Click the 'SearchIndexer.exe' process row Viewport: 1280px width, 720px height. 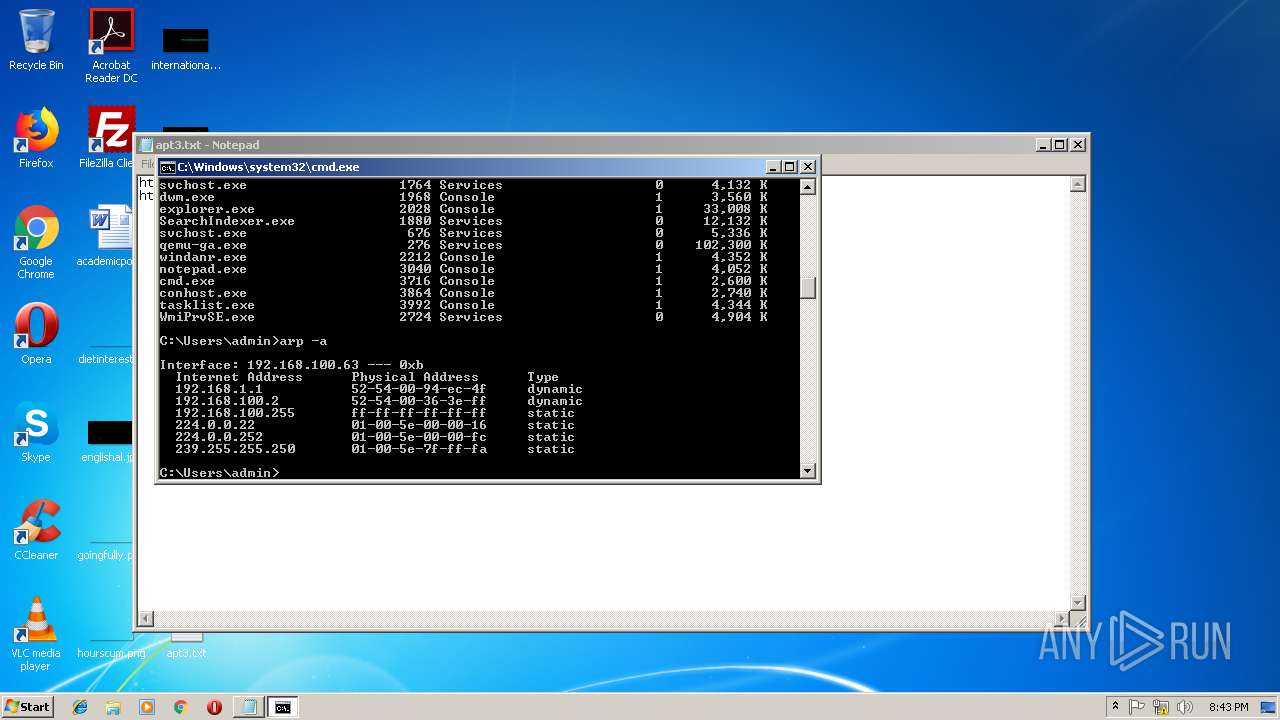[463, 221]
